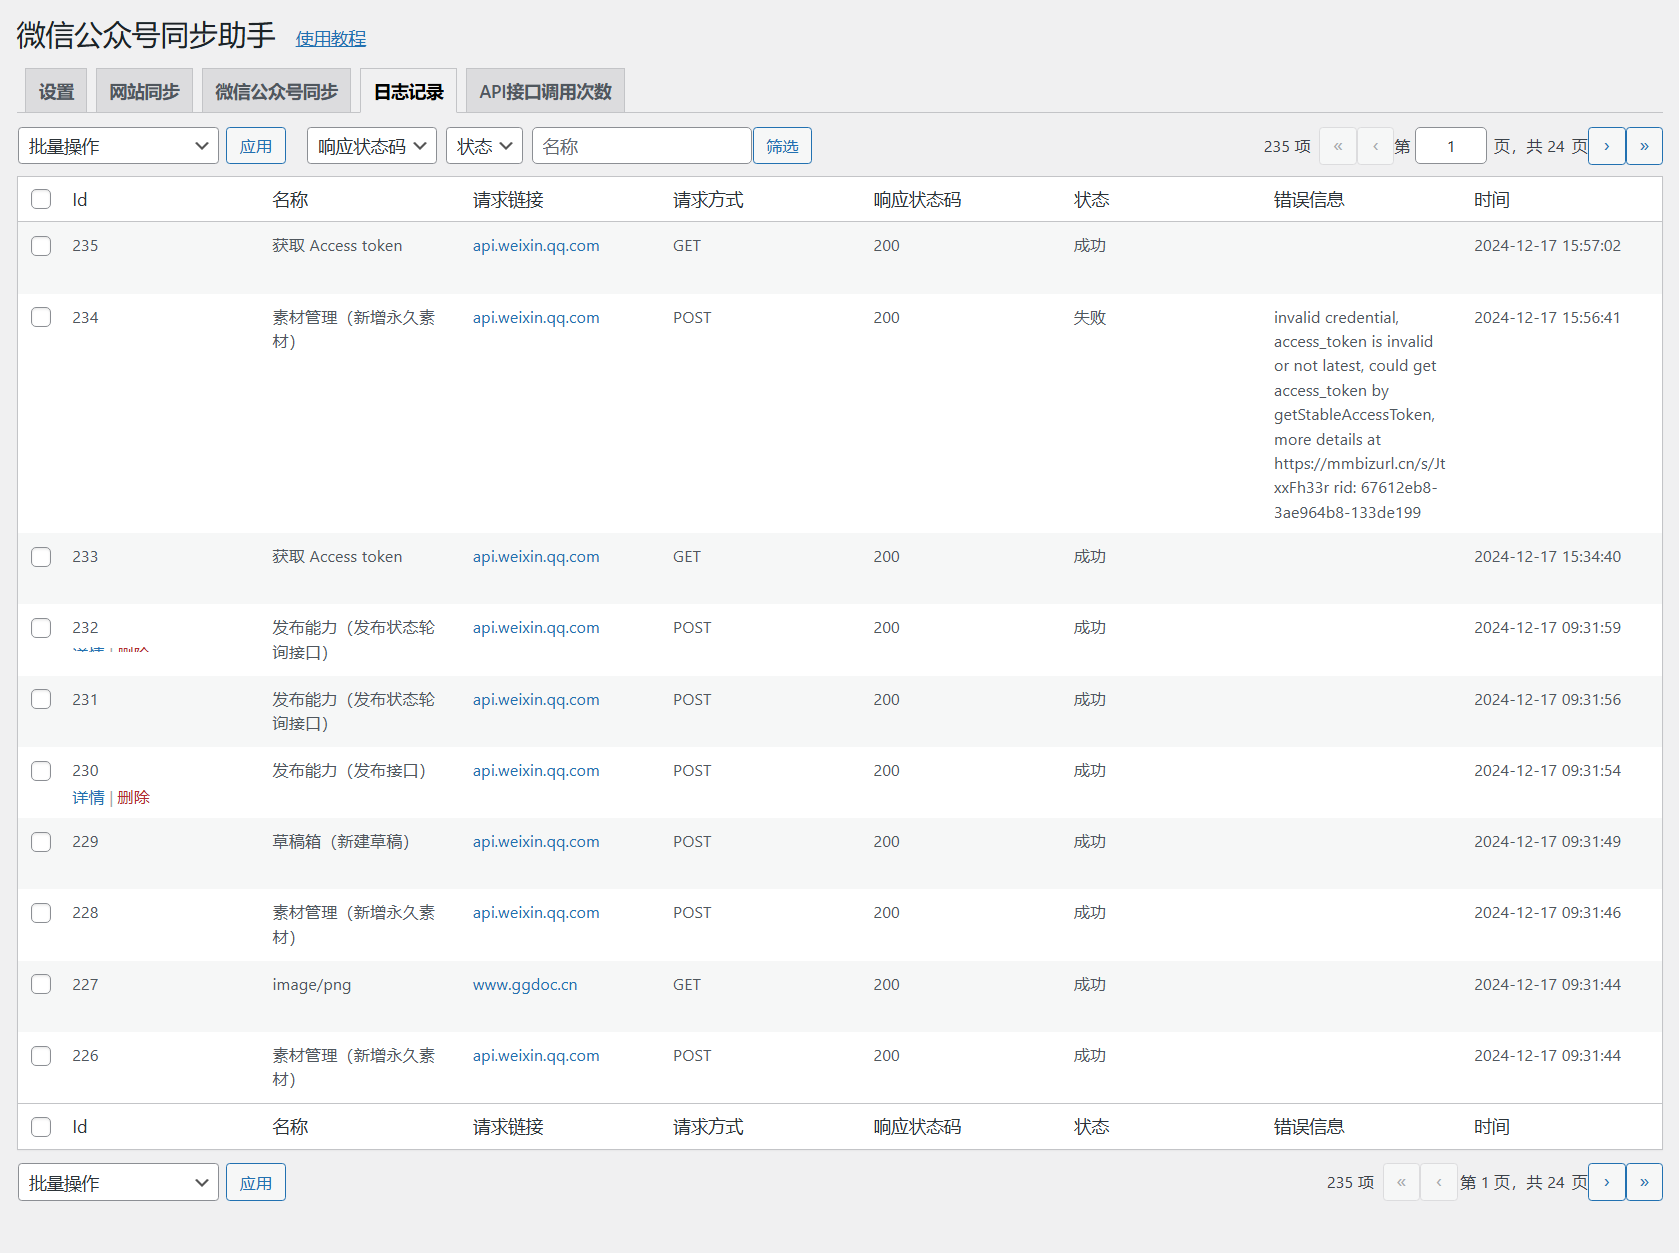Select all rows via footer checkbox
The image size is (1679, 1253).
(41, 1127)
